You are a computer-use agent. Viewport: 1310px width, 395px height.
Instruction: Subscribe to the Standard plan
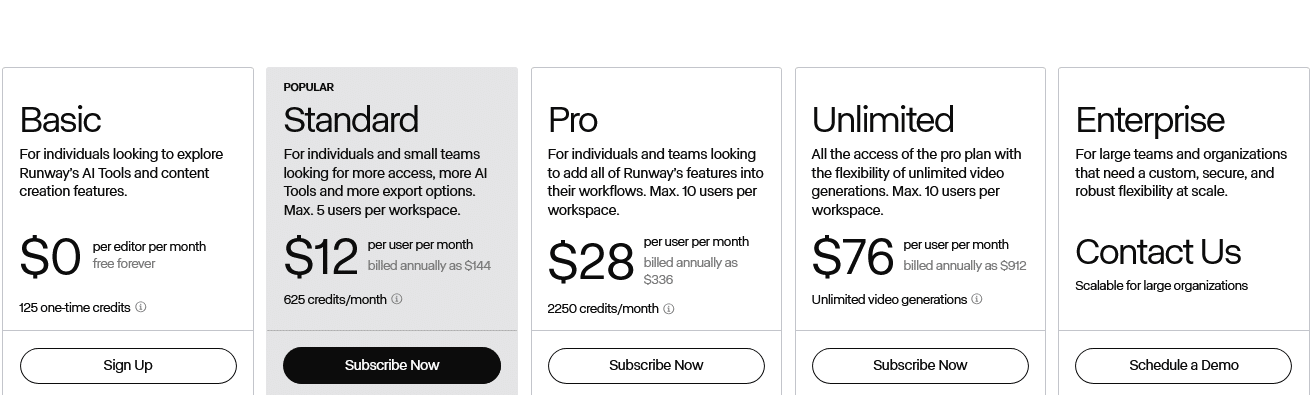tap(392, 365)
